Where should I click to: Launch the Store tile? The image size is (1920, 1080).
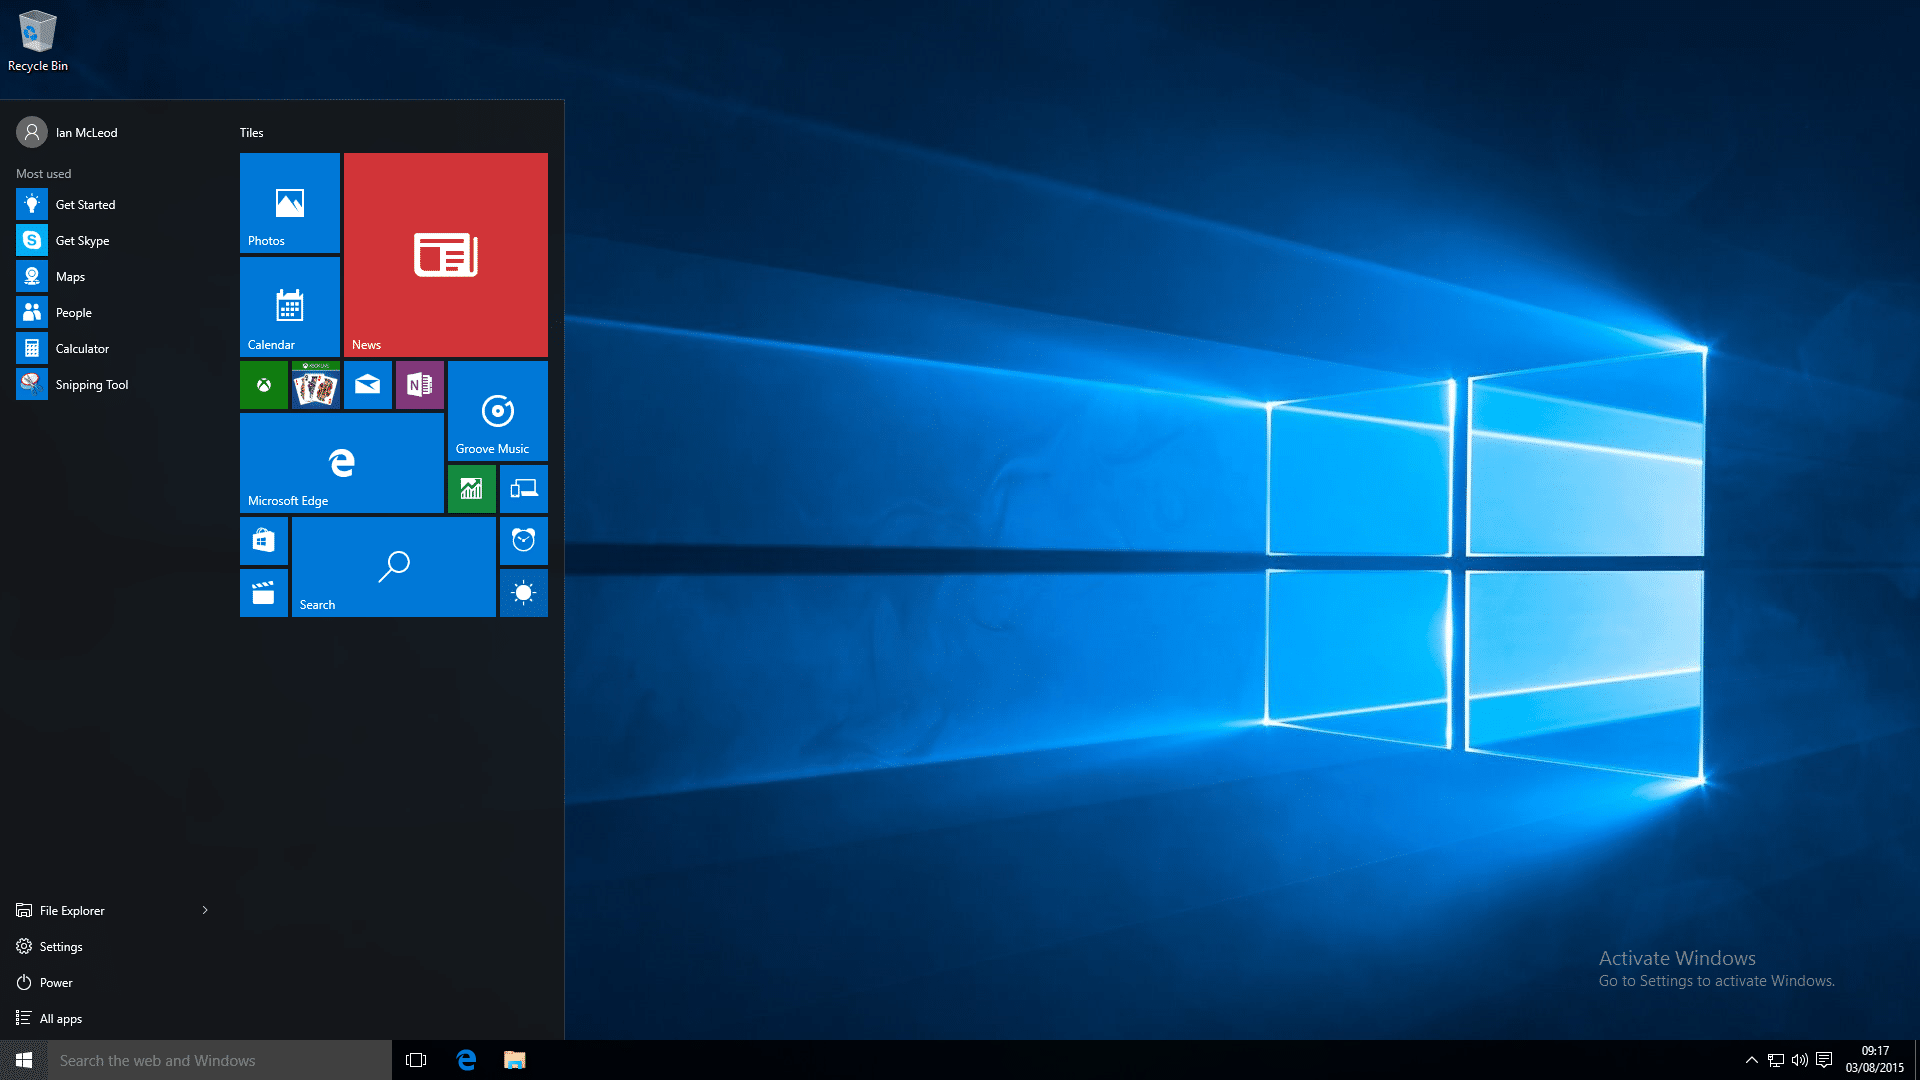click(x=263, y=540)
